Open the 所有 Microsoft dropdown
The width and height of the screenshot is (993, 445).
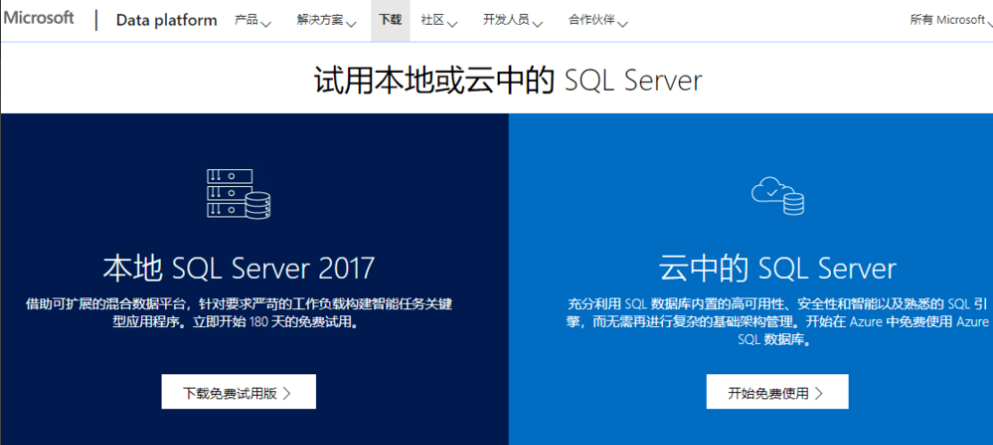(951, 20)
